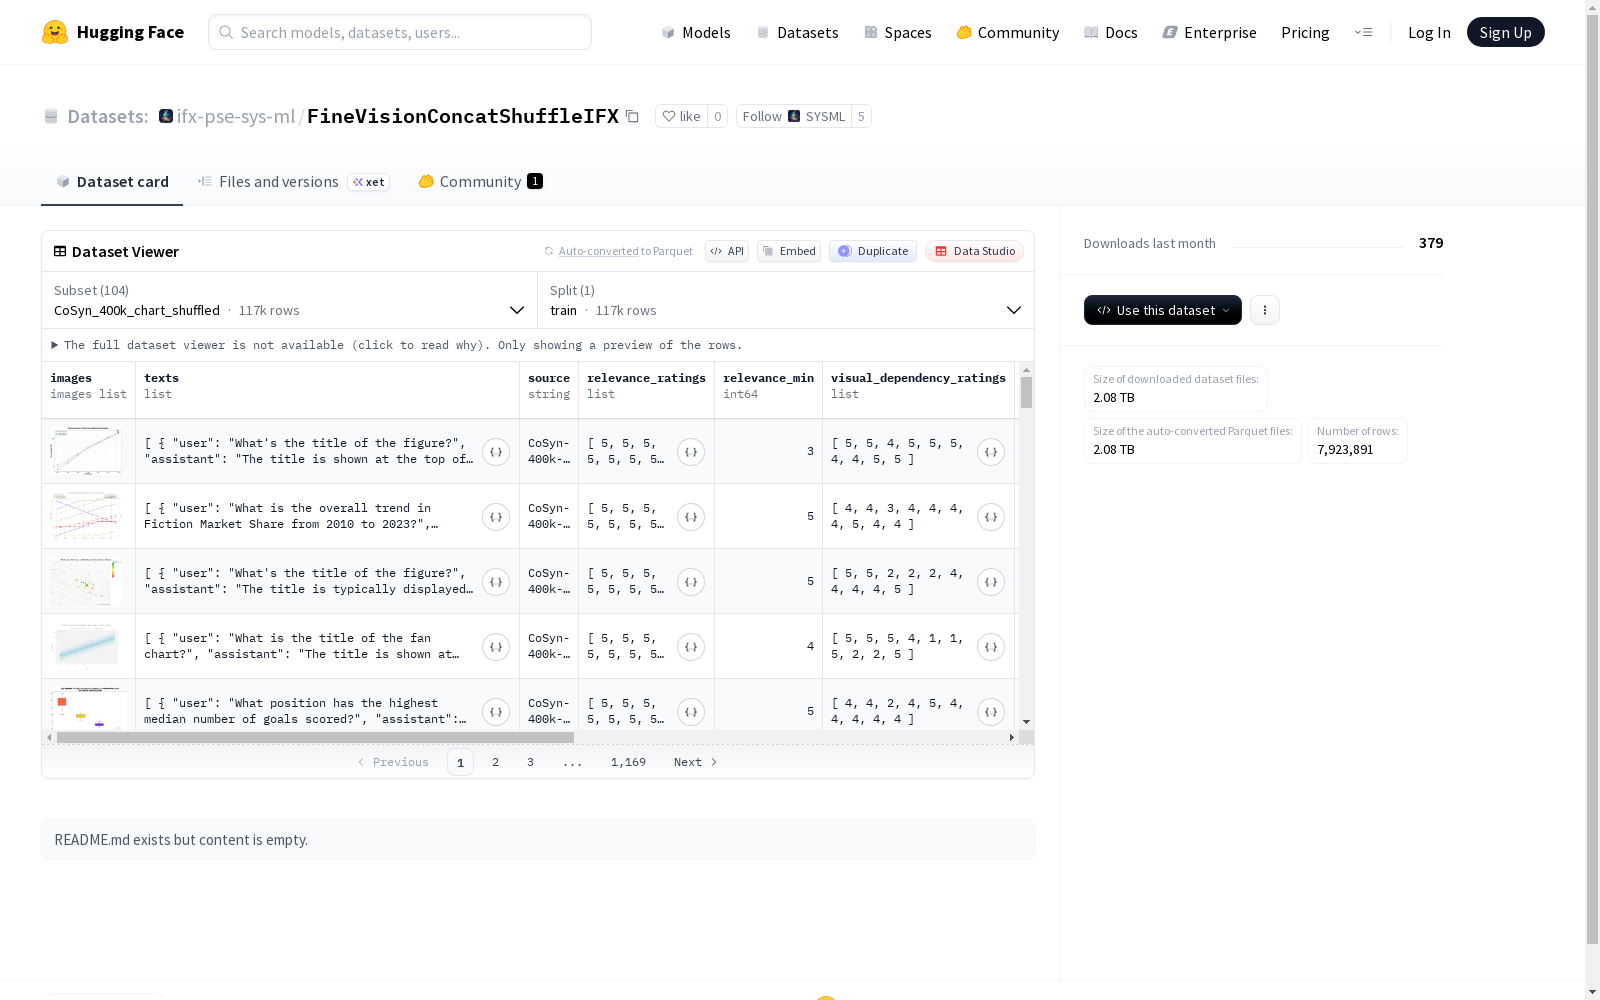This screenshot has height=1000, width=1600.
Task: Jump to page 1,169 of the viewer
Action: click(x=628, y=762)
